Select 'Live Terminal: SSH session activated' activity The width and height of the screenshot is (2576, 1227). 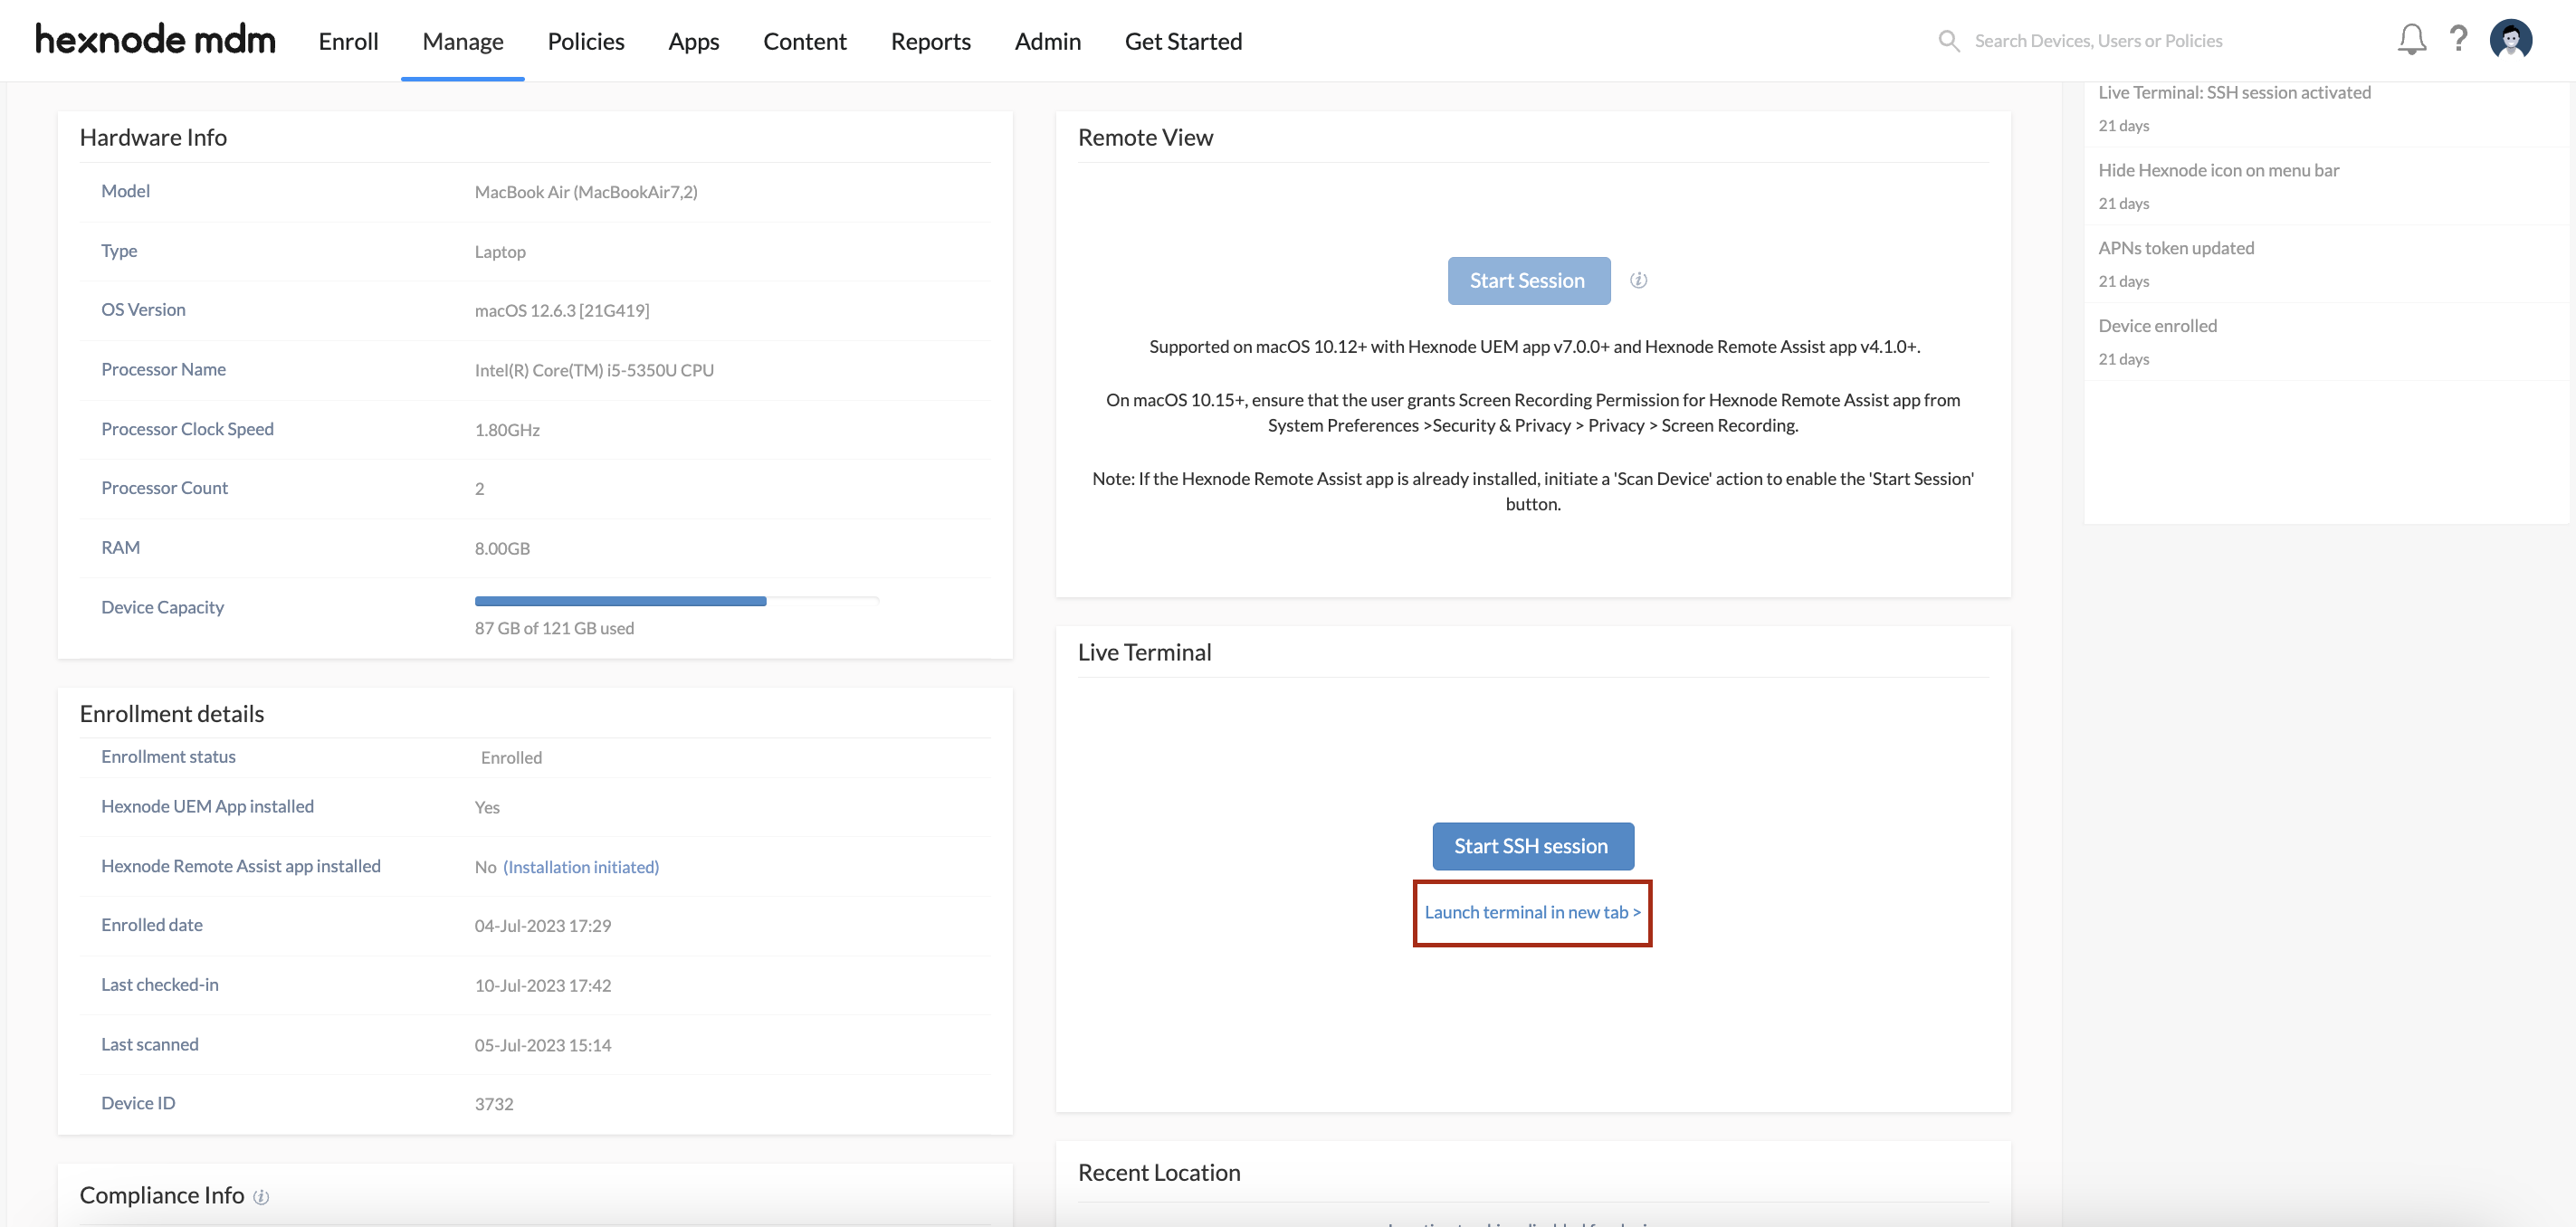2234,92
